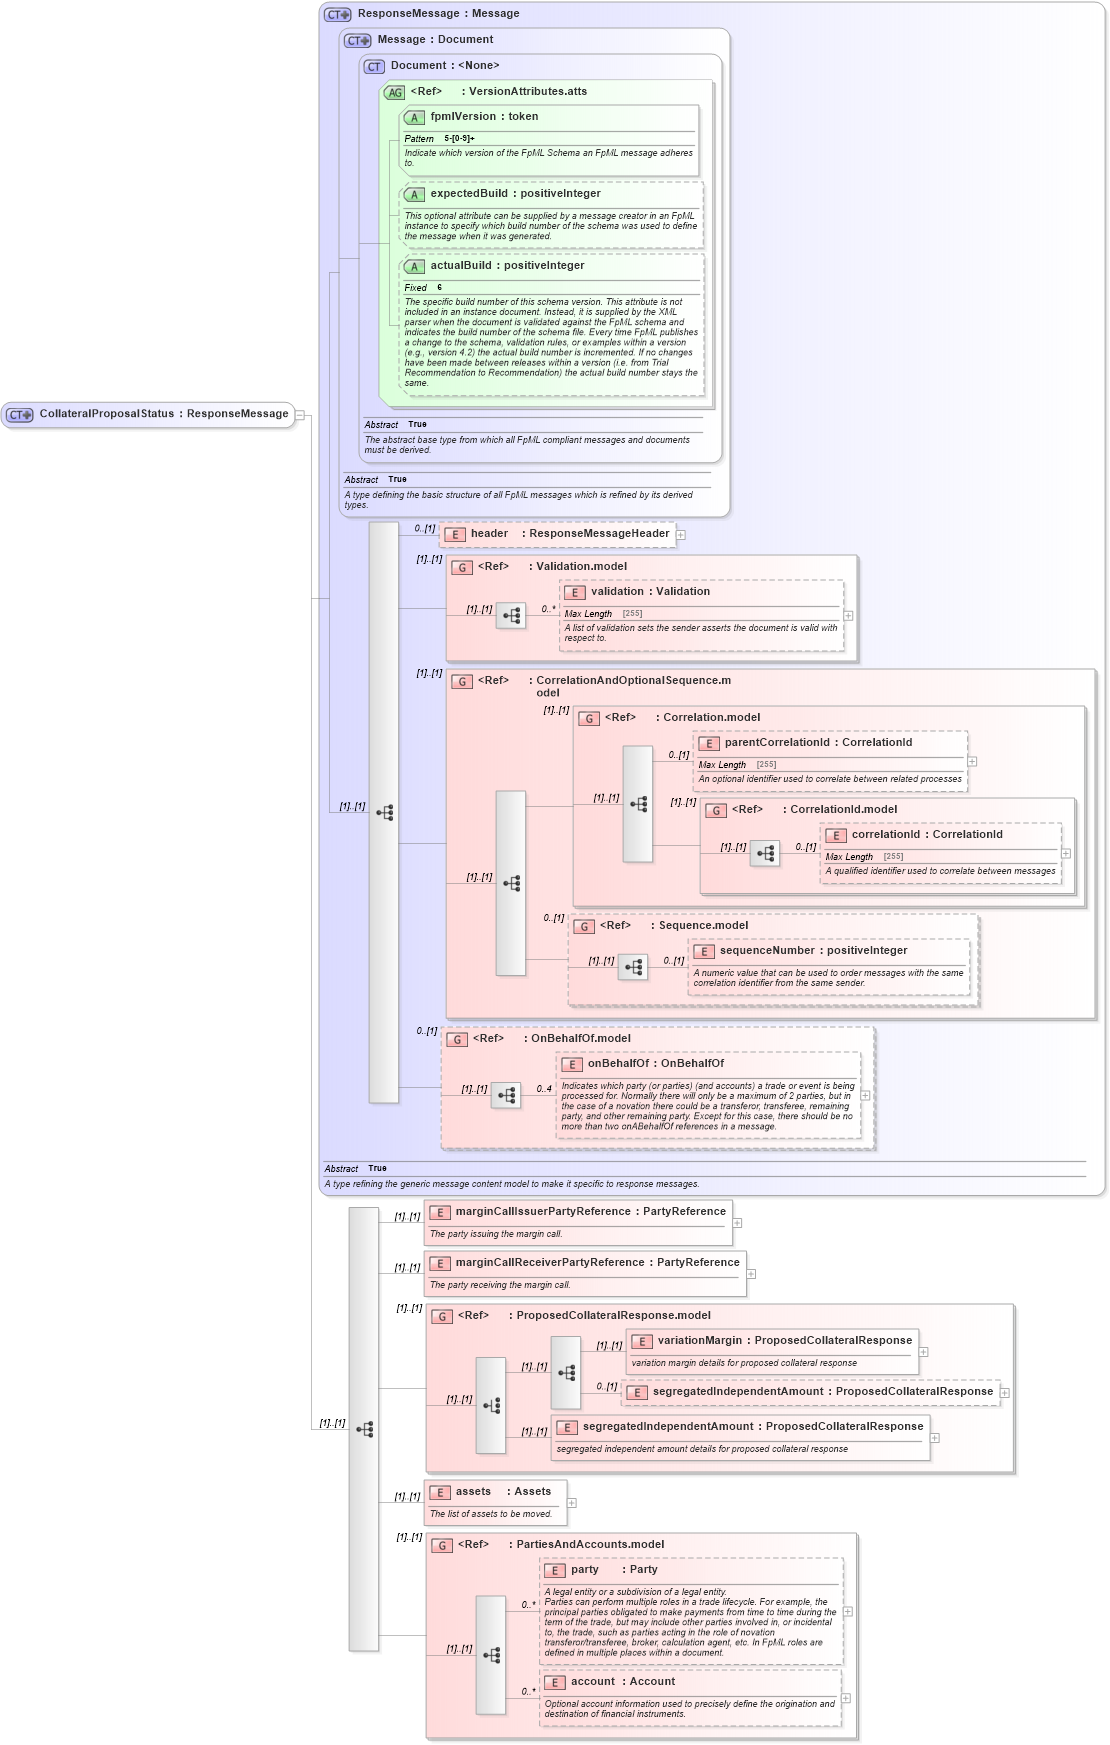
Task: Expand the variationMargin element
Action: [923, 1352]
